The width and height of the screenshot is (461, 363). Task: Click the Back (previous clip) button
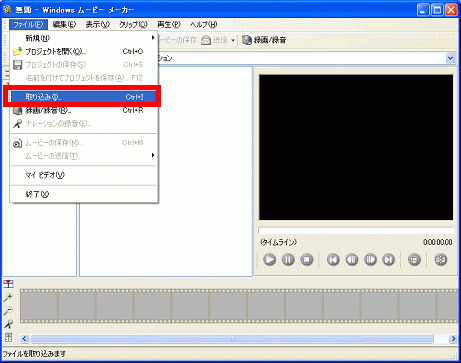point(333,259)
